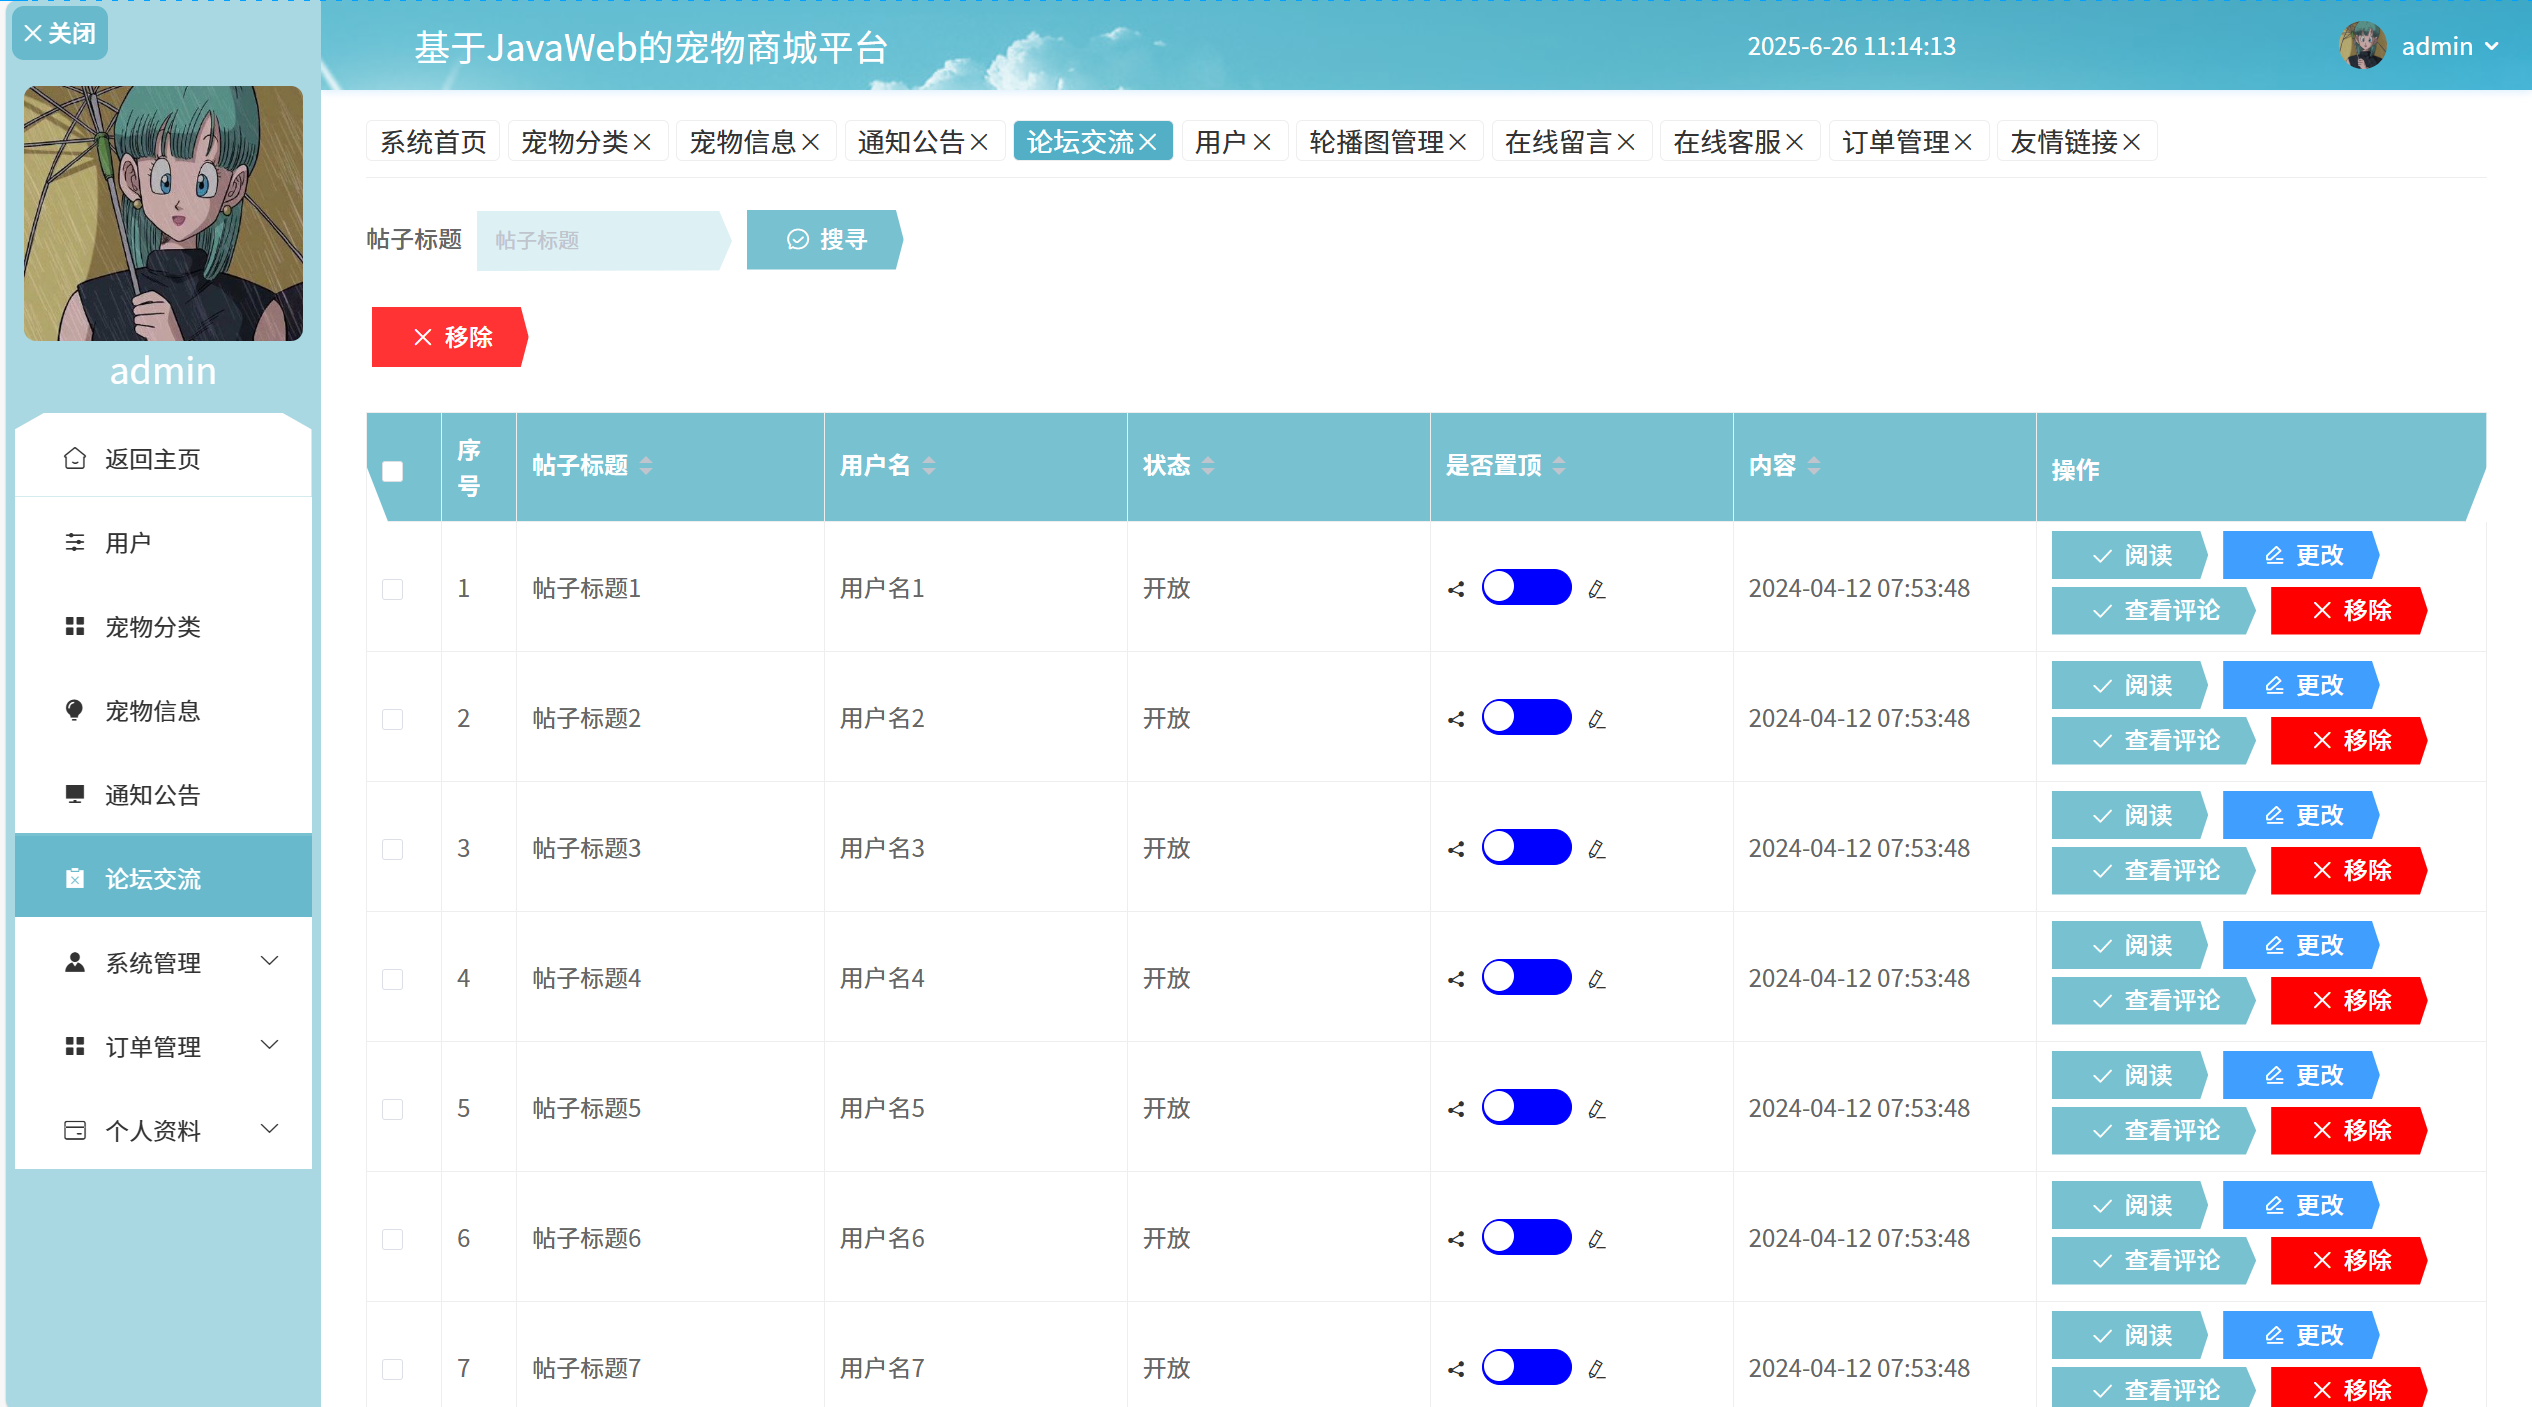This screenshot has height=1407, width=2532.
Task: Click the red 移除 bulk delete button
Action: pyautogui.click(x=448, y=337)
